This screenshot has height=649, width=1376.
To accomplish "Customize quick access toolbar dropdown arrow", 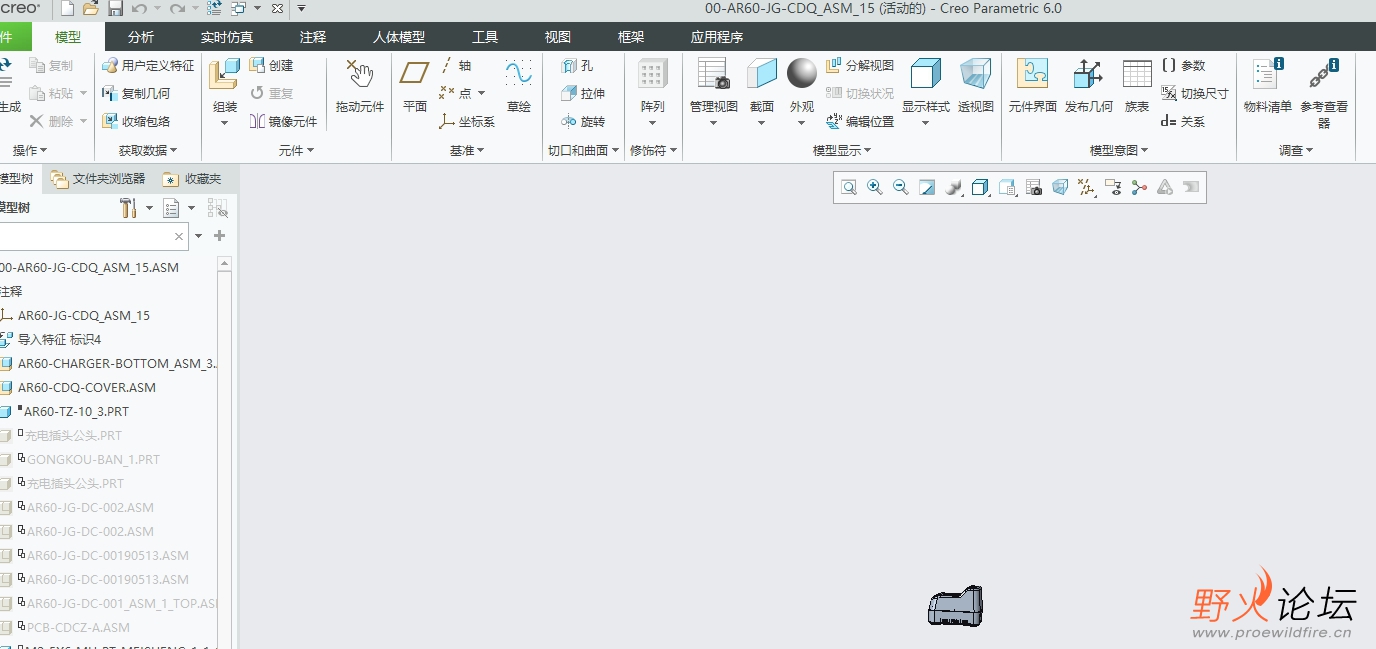I will [x=301, y=9].
